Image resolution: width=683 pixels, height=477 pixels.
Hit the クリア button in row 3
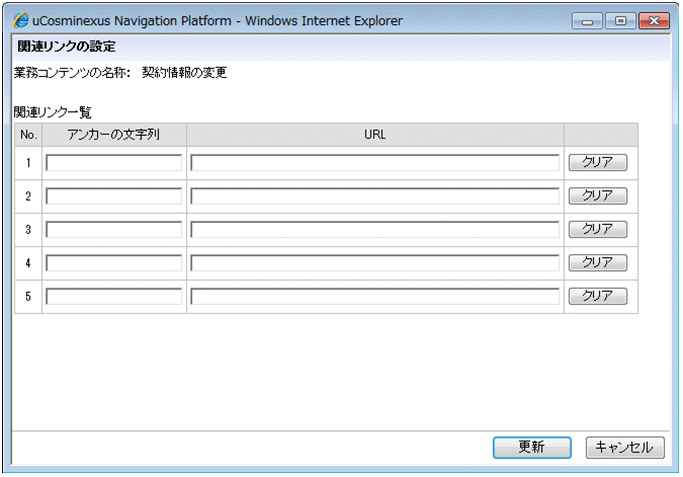(597, 229)
